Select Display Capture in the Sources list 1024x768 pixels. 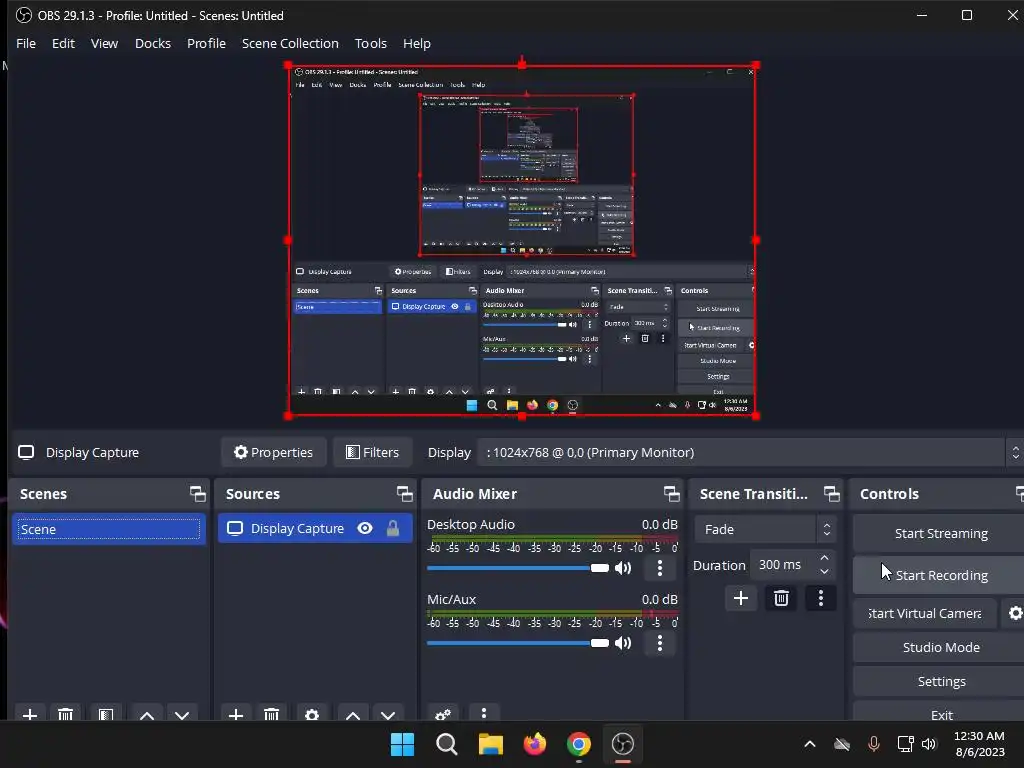coord(315,528)
